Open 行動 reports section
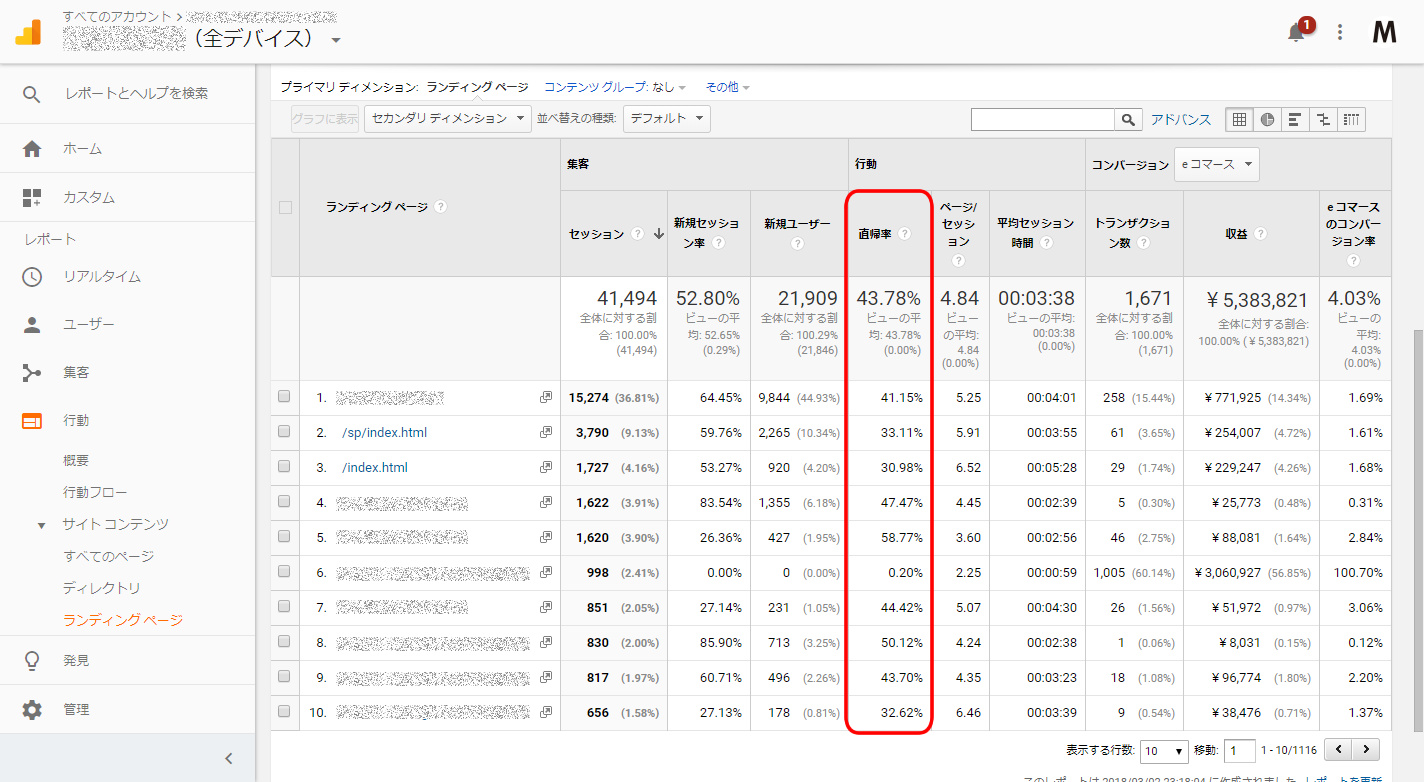 (x=76, y=420)
